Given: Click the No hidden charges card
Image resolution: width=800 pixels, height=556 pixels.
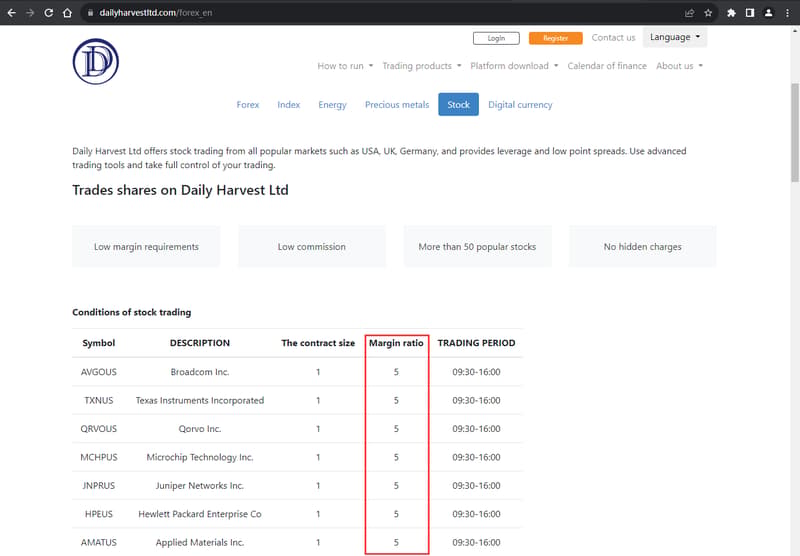Looking at the screenshot, I should [x=642, y=246].
